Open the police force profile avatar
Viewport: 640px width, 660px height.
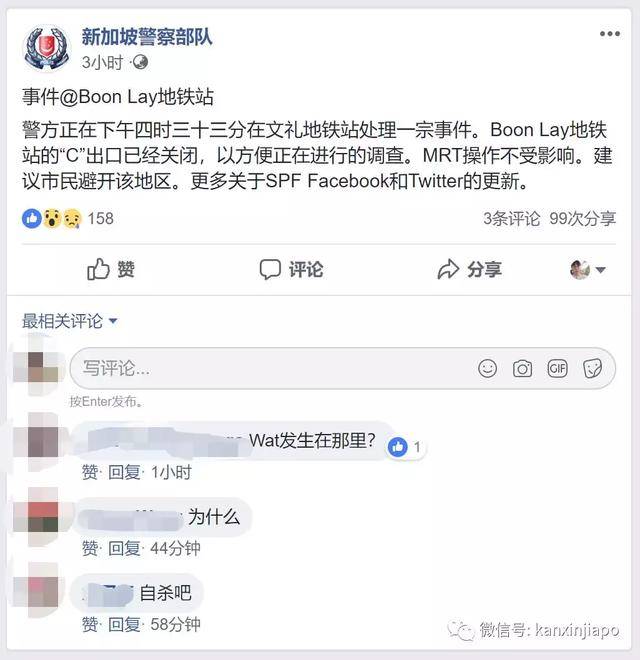point(47,48)
